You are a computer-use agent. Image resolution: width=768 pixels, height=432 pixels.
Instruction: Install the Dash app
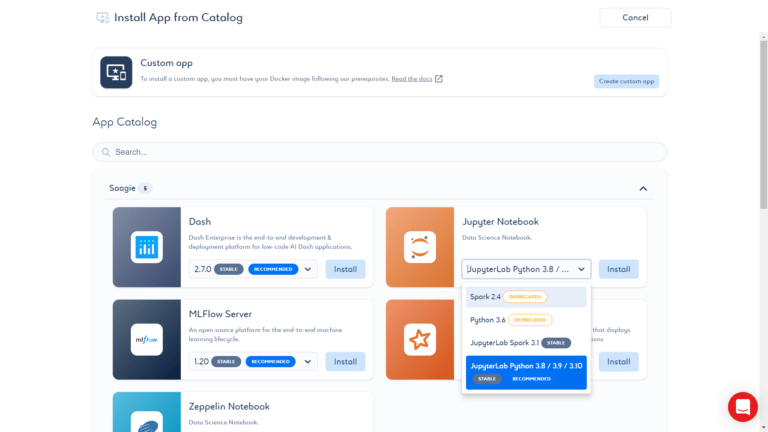coord(345,269)
